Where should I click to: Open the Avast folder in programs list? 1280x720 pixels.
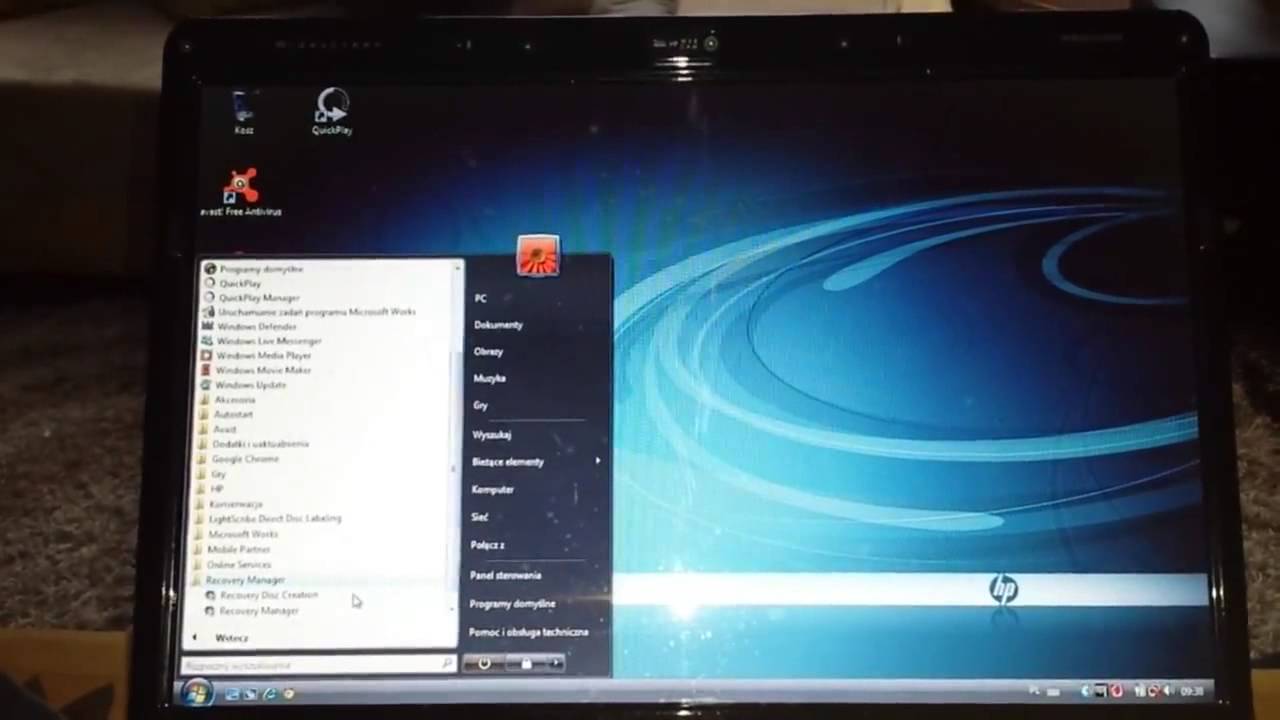click(219, 429)
